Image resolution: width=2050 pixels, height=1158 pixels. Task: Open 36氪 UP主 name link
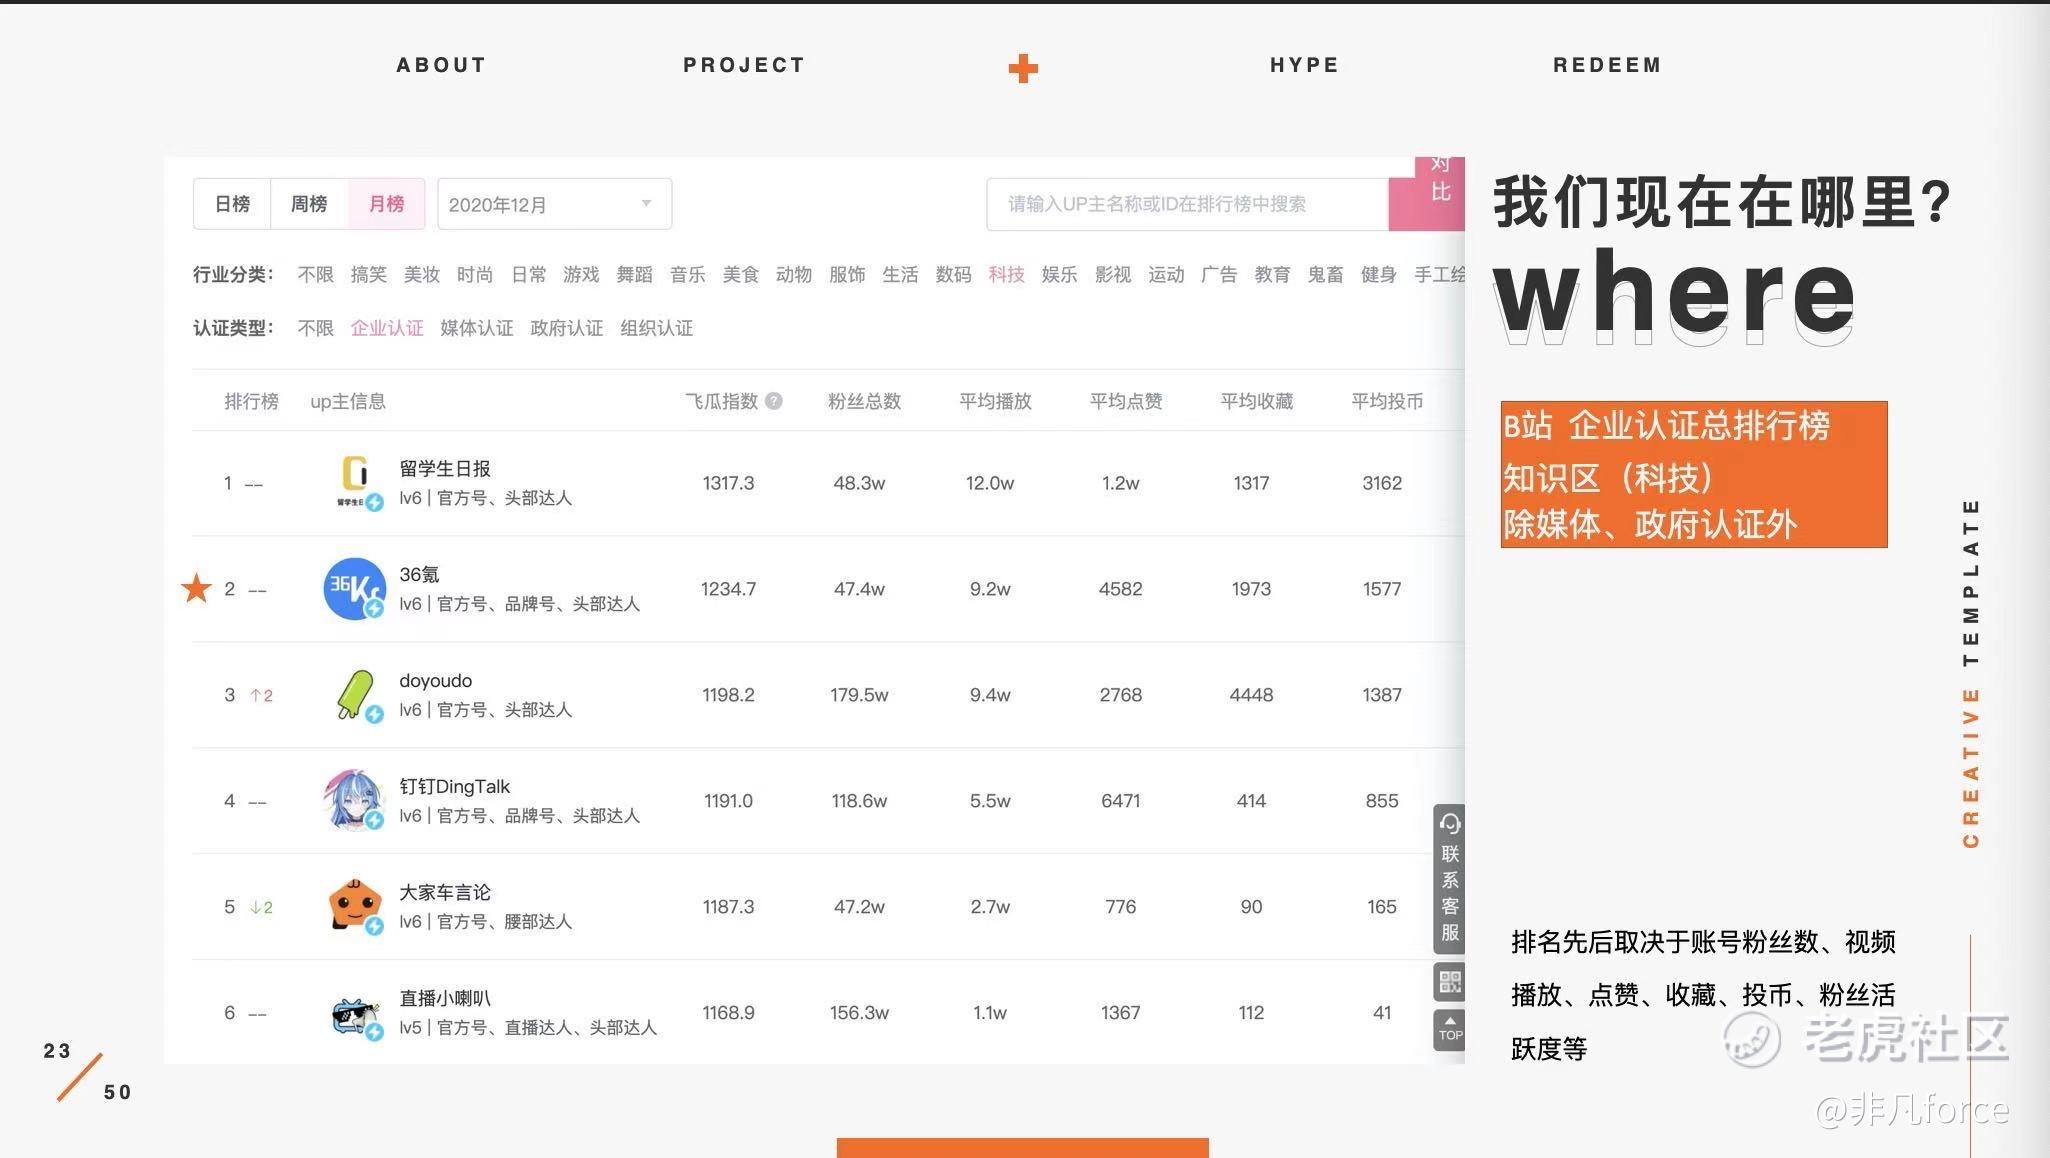(419, 574)
